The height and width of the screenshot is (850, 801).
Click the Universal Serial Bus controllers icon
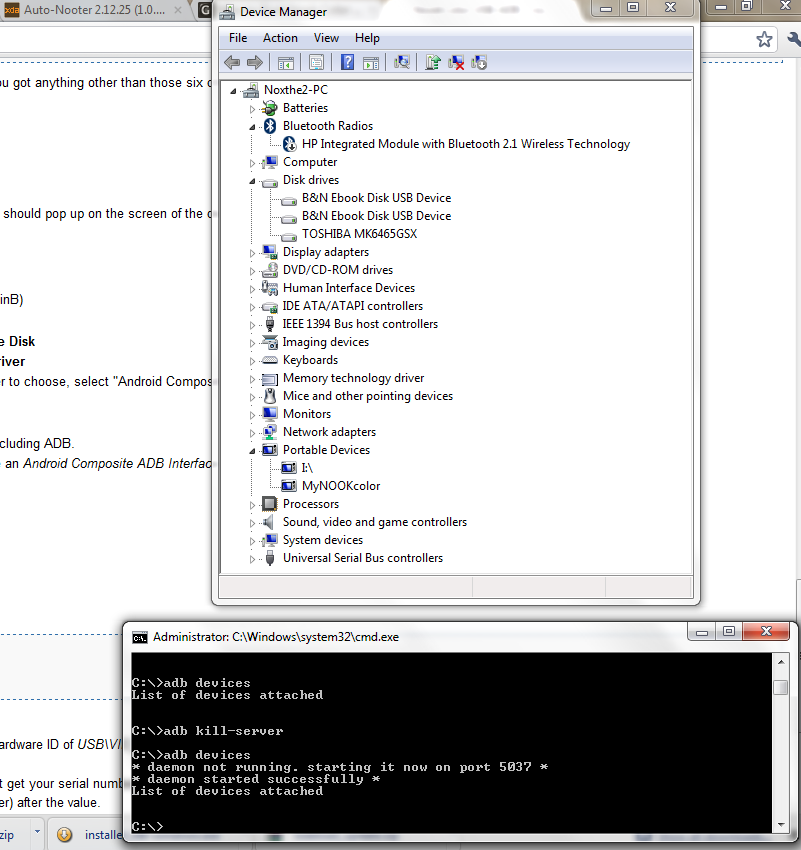(x=270, y=558)
